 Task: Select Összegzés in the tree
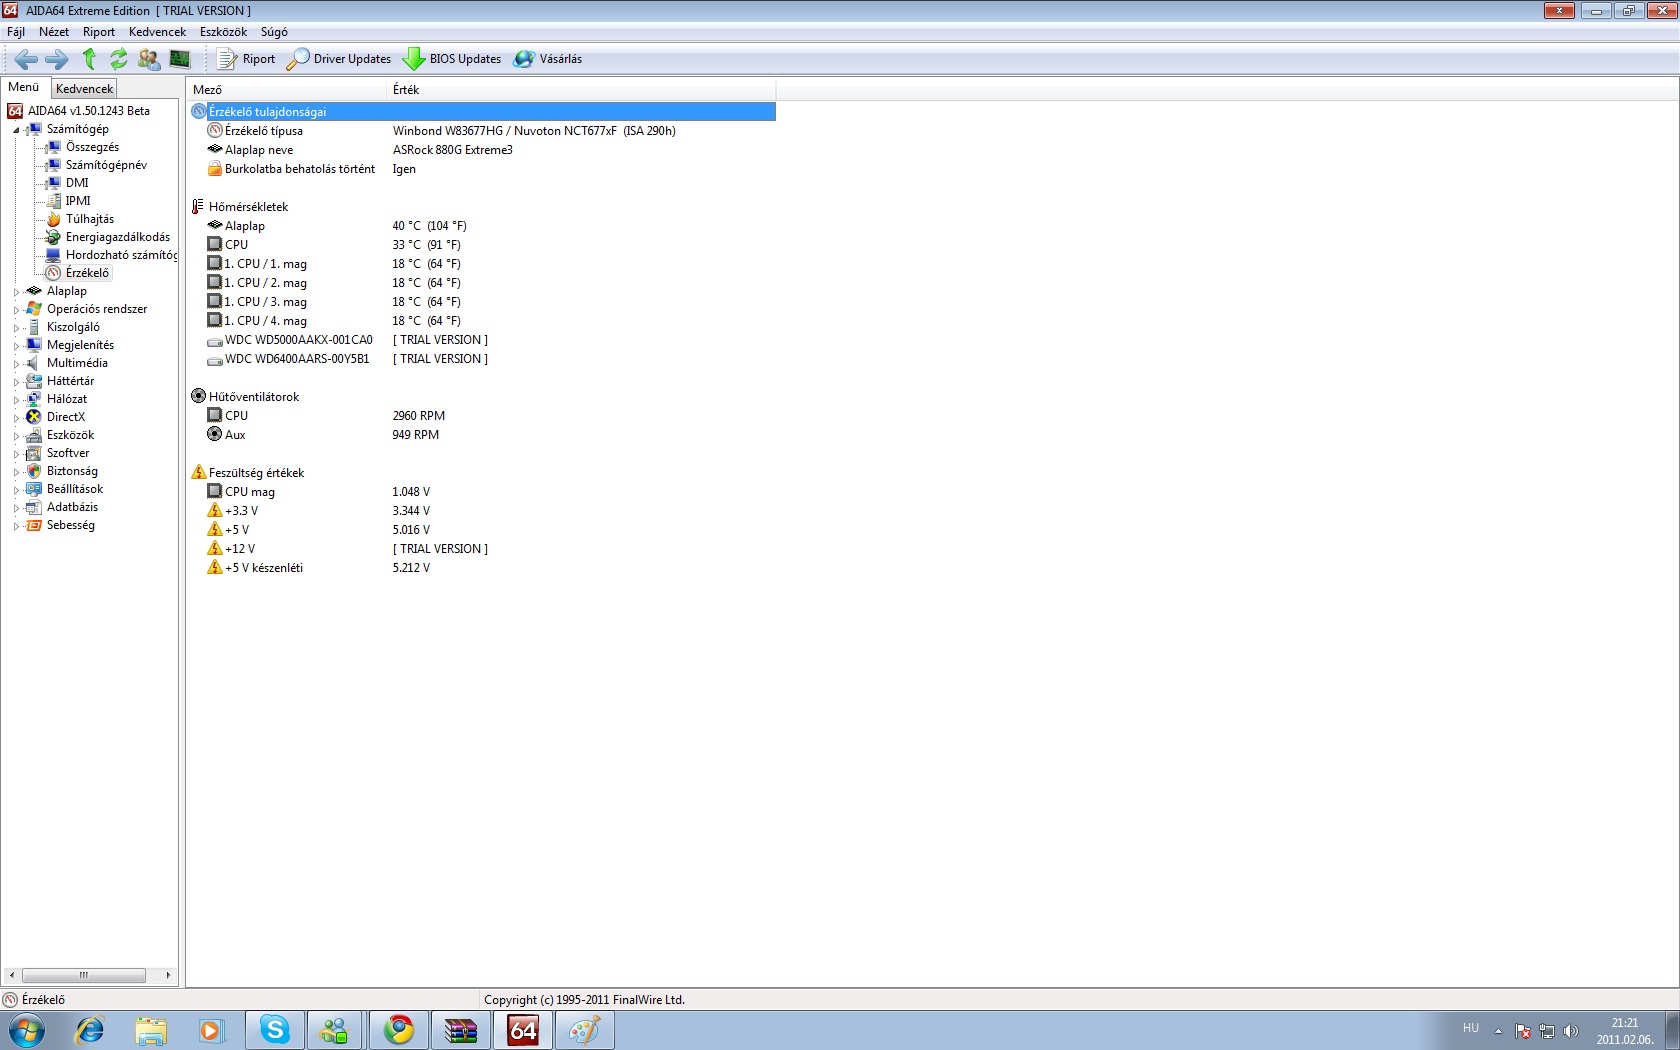(x=92, y=147)
